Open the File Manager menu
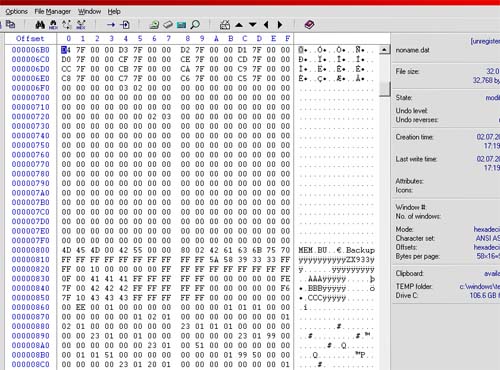The image size is (500, 370). pos(53,11)
